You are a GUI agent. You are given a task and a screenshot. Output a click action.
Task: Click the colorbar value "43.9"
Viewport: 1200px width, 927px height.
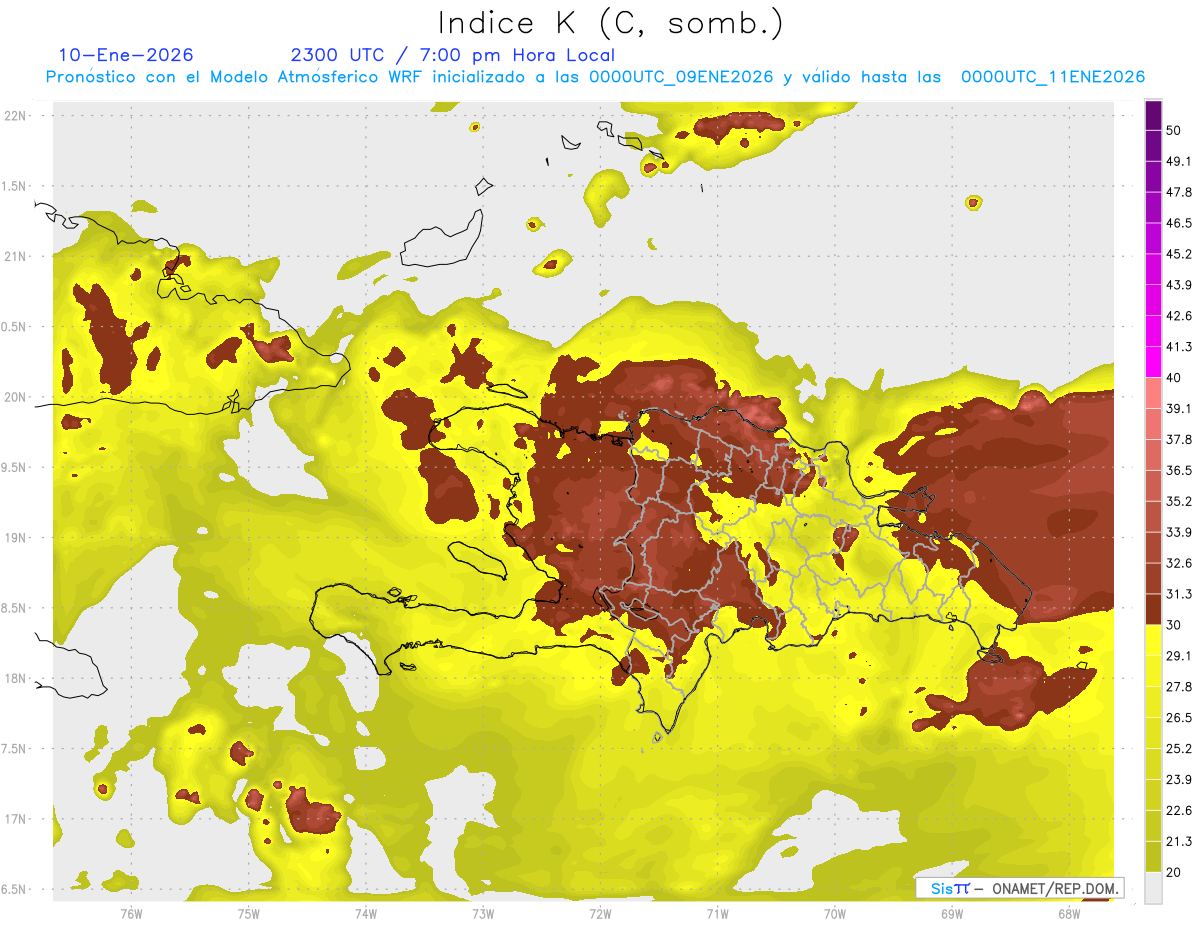[x=1179, y=285]
